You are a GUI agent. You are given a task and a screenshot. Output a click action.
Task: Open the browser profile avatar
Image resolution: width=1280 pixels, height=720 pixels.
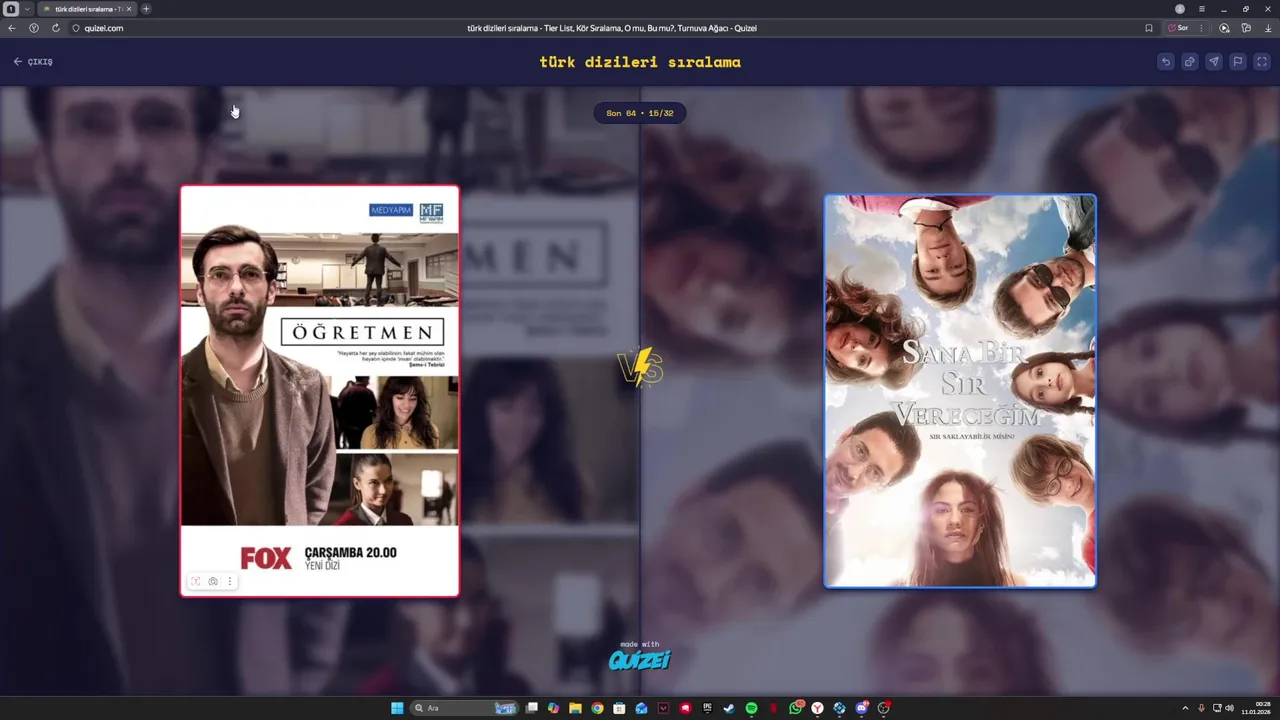click(x=1180, y=9)
